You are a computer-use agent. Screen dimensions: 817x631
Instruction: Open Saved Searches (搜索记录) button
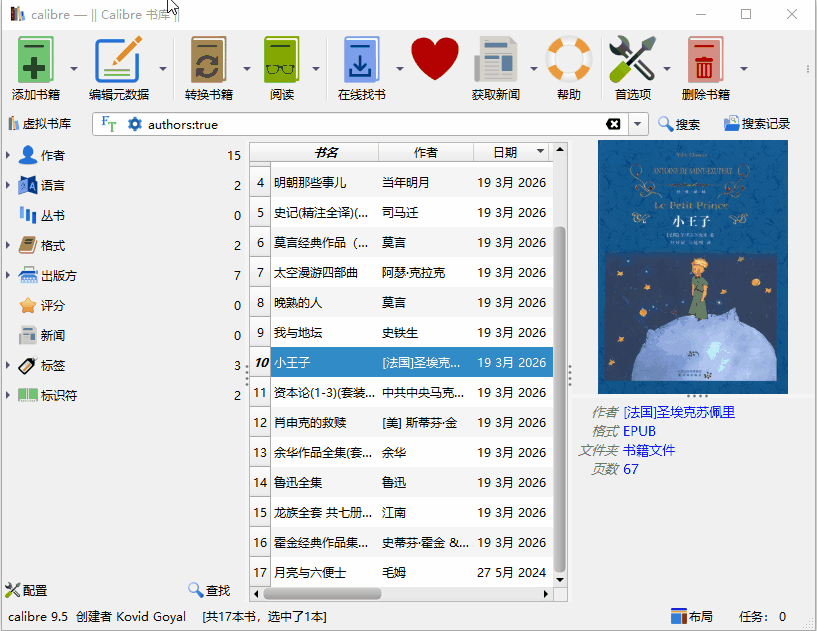click(757, 124)
